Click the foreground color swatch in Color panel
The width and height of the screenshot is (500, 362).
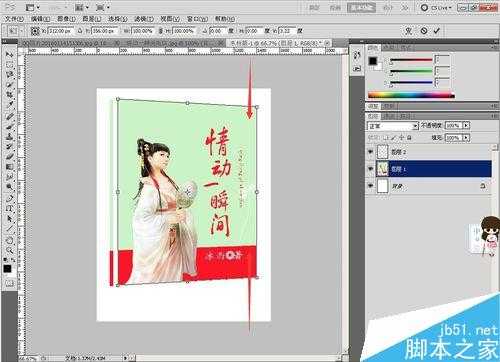373,61
